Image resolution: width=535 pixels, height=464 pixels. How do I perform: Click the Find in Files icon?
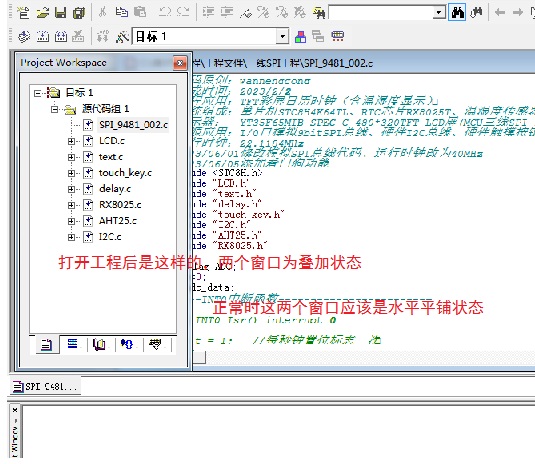[x=319, y=13]
